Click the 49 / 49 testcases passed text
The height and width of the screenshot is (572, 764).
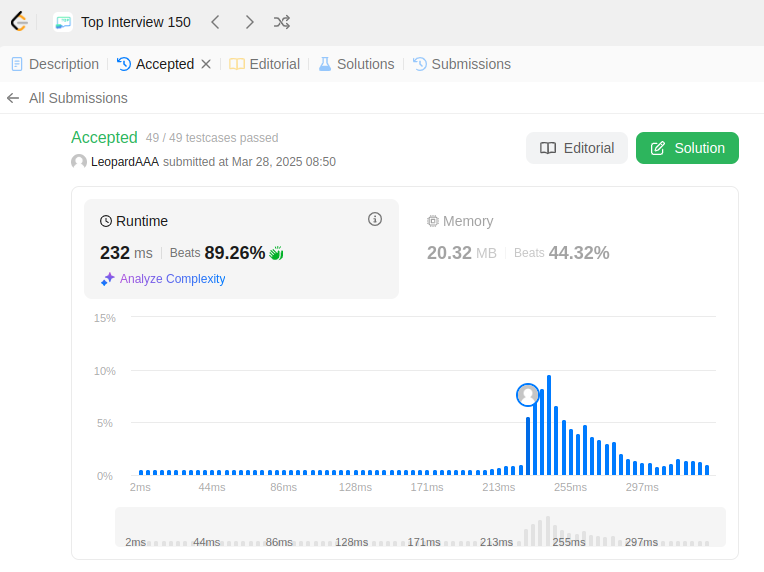click(x=212, y=138)
